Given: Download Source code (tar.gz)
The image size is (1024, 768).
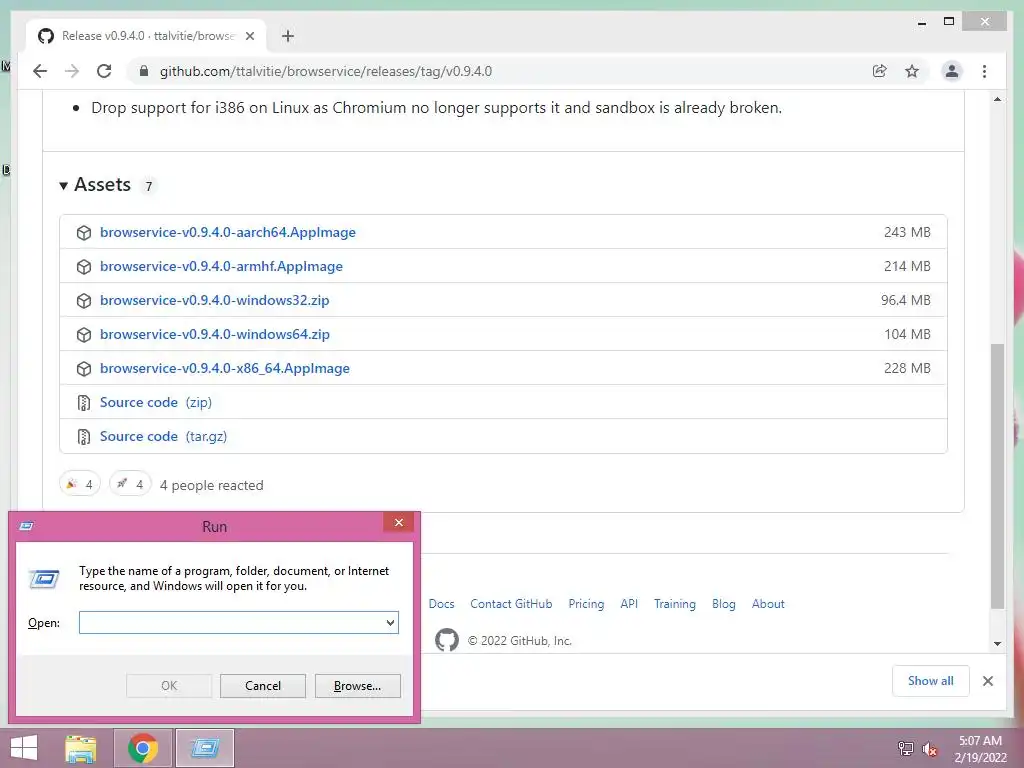Looking at the screenshot, I should pos(163,436).
